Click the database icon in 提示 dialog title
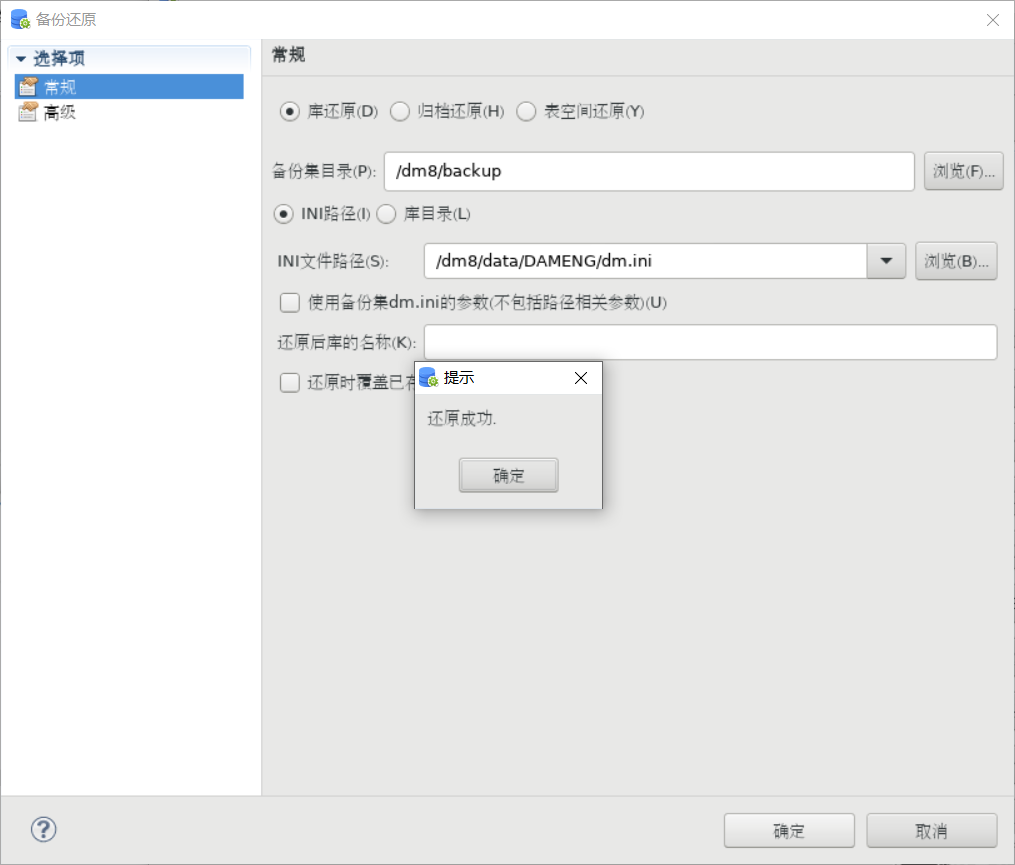This screenshot has width=1015, height=865. click(429, 377)
